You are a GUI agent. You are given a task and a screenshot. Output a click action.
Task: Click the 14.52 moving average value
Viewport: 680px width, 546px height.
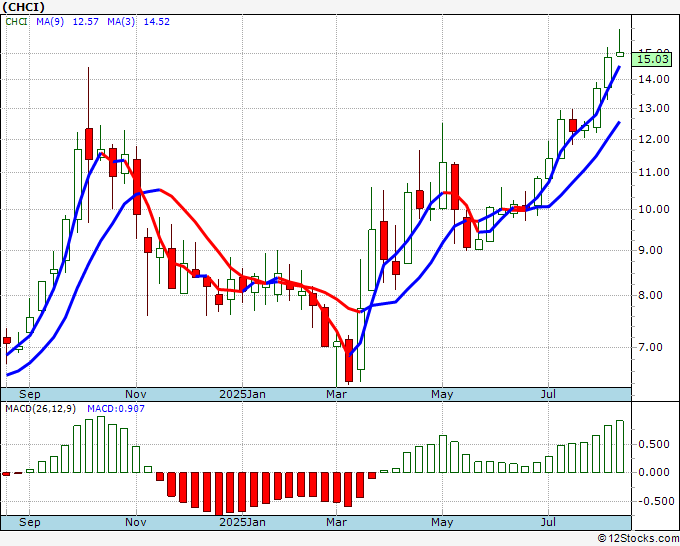click(157, 22)
